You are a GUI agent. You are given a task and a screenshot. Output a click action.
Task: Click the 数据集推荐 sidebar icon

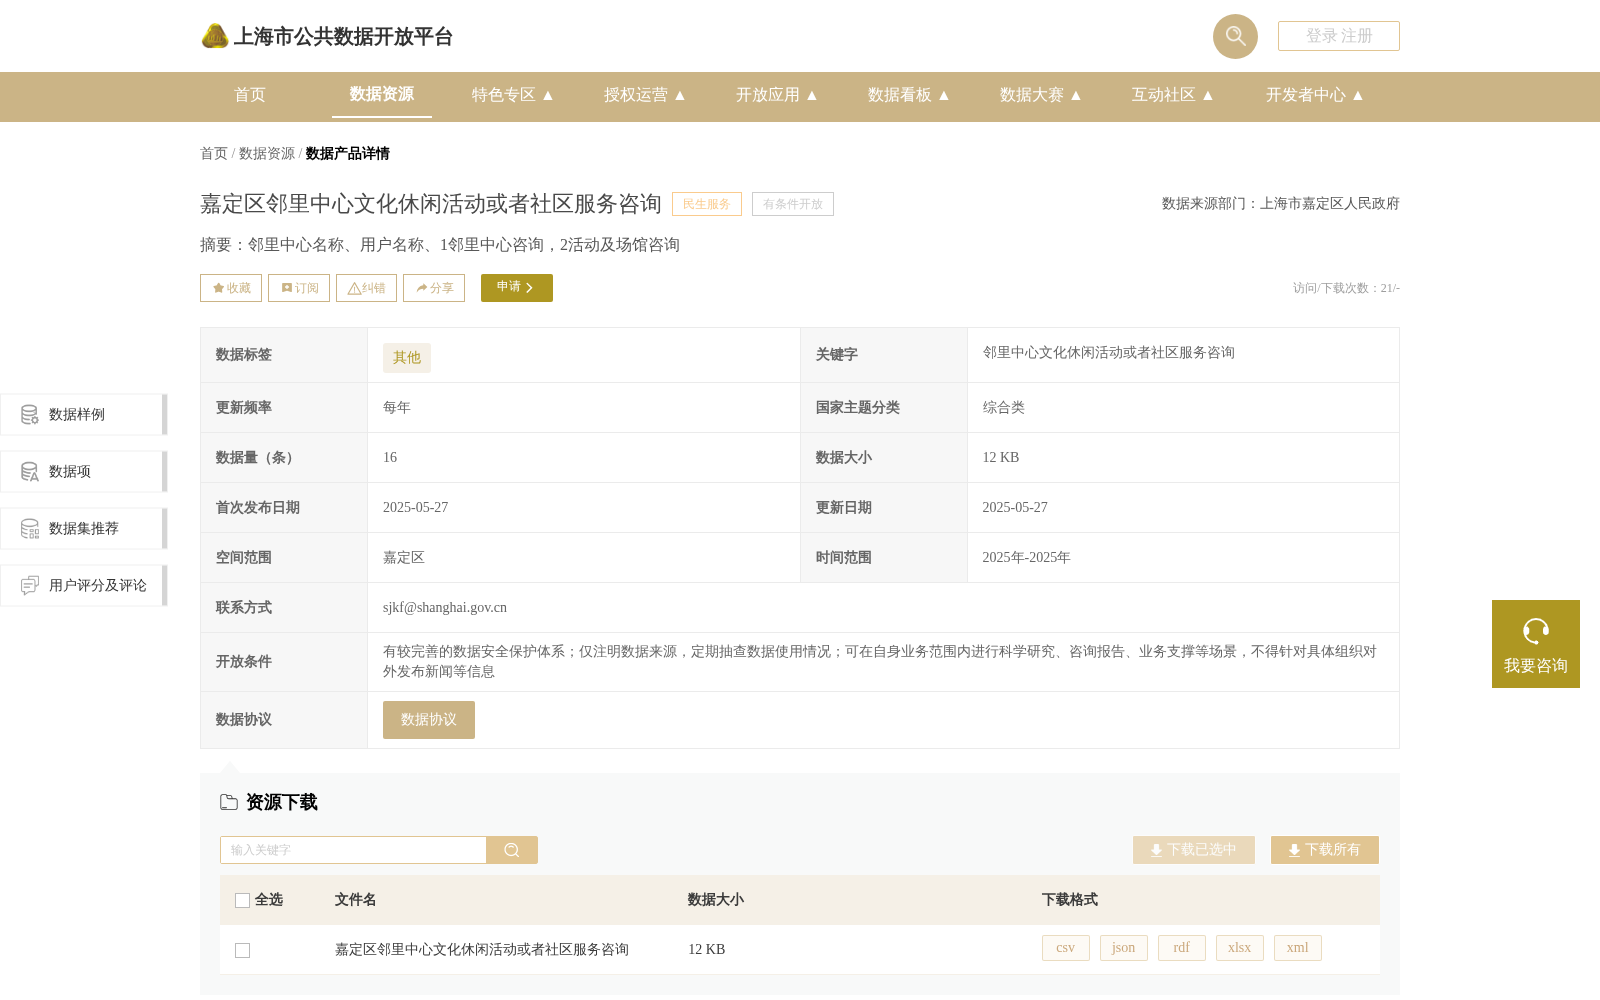[x=30, y=528]
